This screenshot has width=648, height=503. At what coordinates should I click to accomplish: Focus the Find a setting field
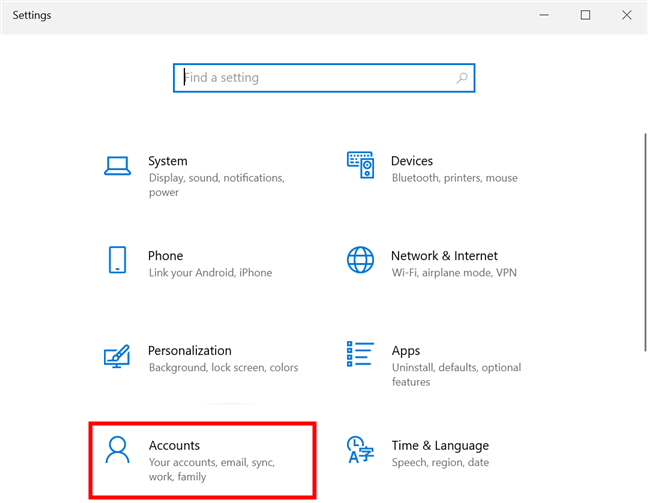pos(324,78)
